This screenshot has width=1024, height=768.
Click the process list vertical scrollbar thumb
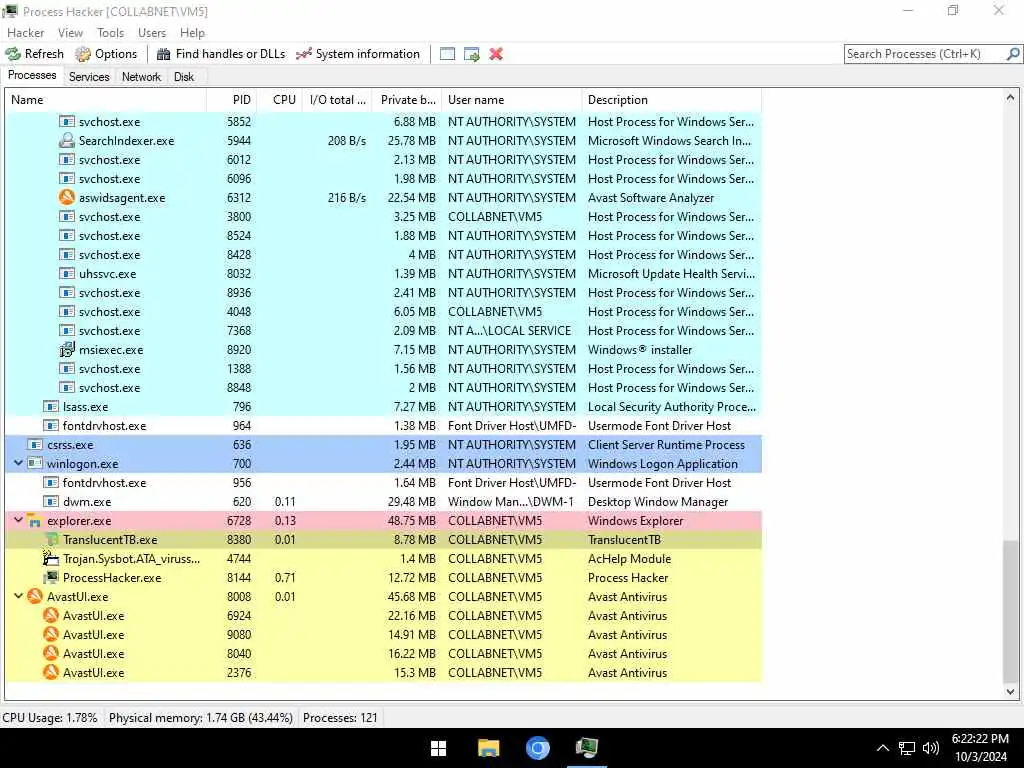1010,611
